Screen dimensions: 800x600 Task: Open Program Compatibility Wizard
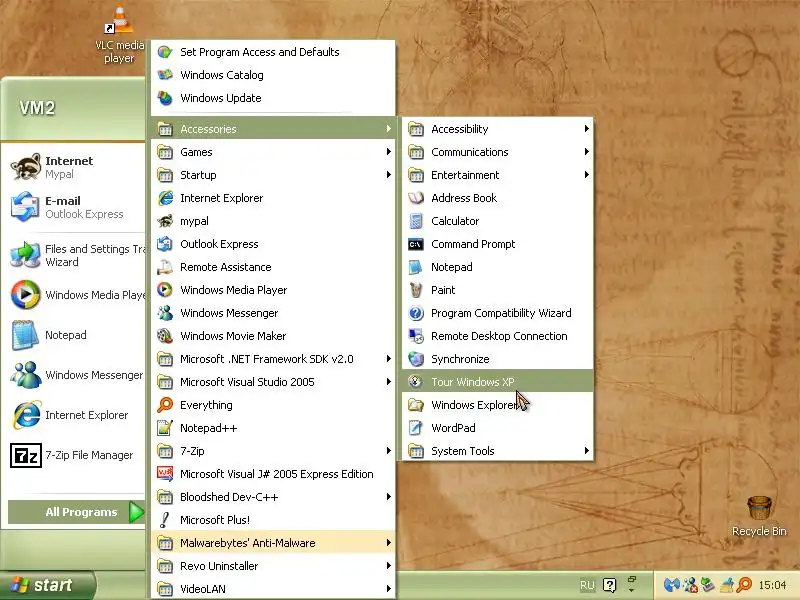coord(497,313)
